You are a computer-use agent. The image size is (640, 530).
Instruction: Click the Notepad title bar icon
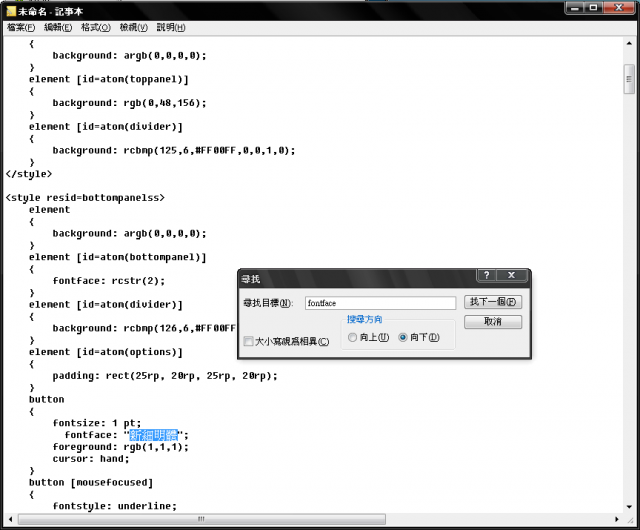pyautogui.click(x=11, y=11)
